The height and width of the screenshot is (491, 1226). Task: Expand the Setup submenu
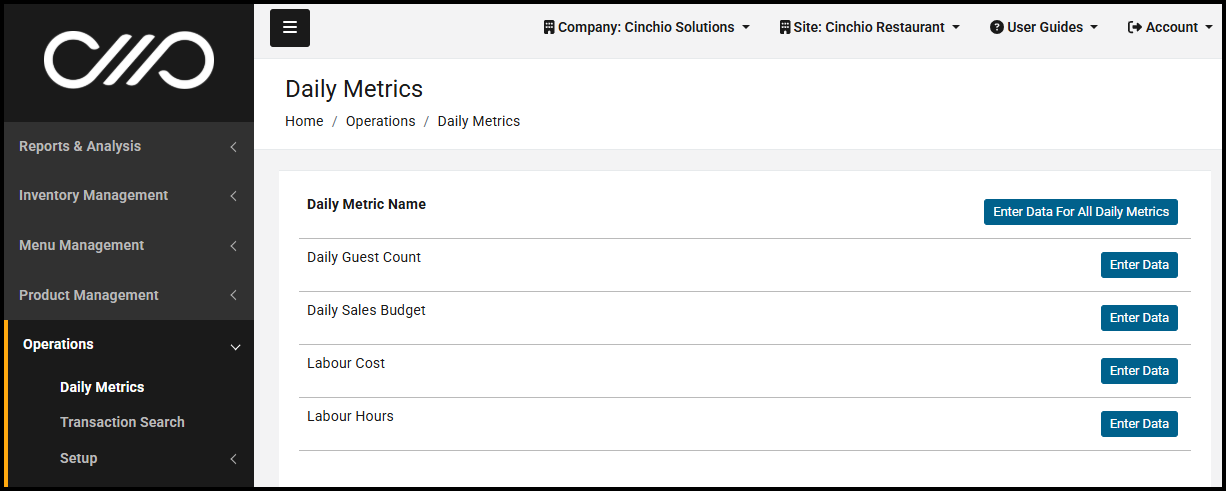[x=79, y=459]
